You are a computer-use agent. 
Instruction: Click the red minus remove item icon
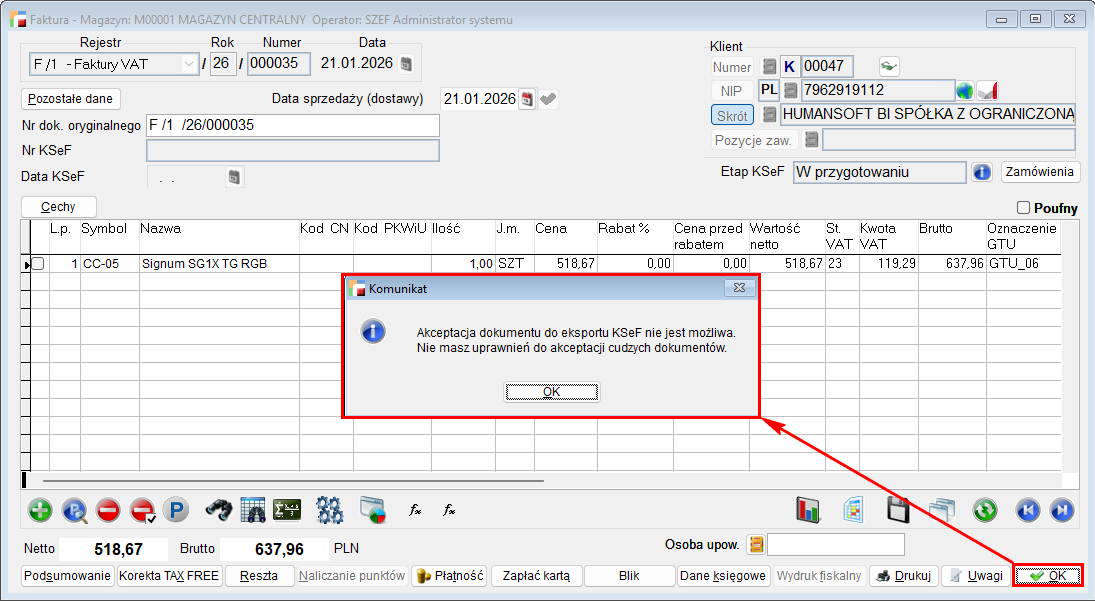(108, 510)
